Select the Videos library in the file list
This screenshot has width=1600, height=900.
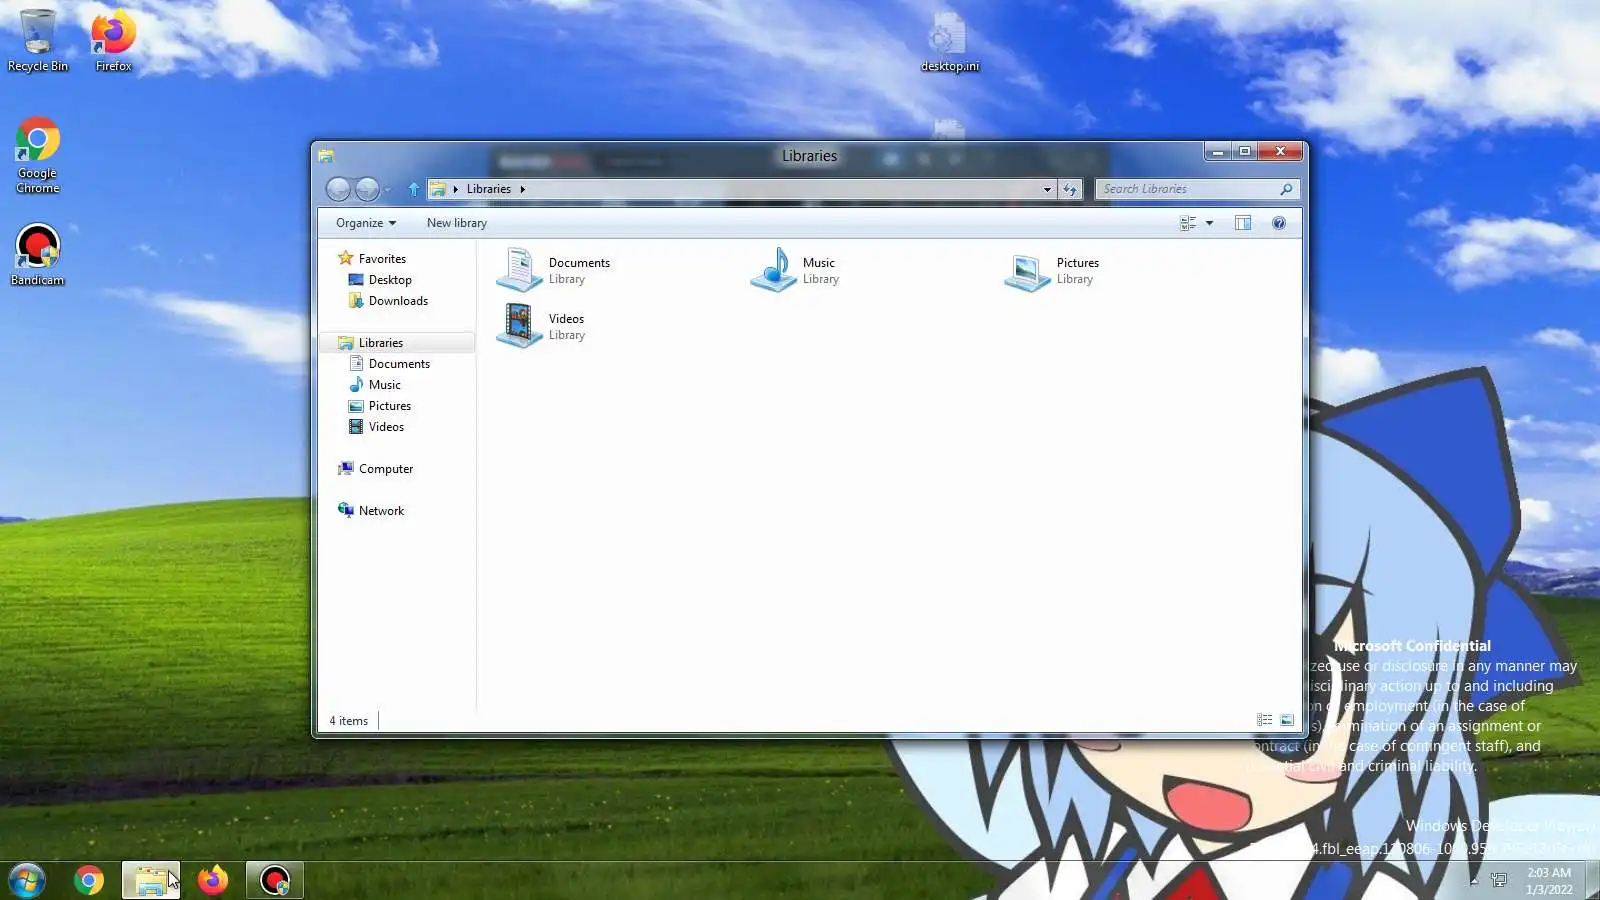pos(542,326)
